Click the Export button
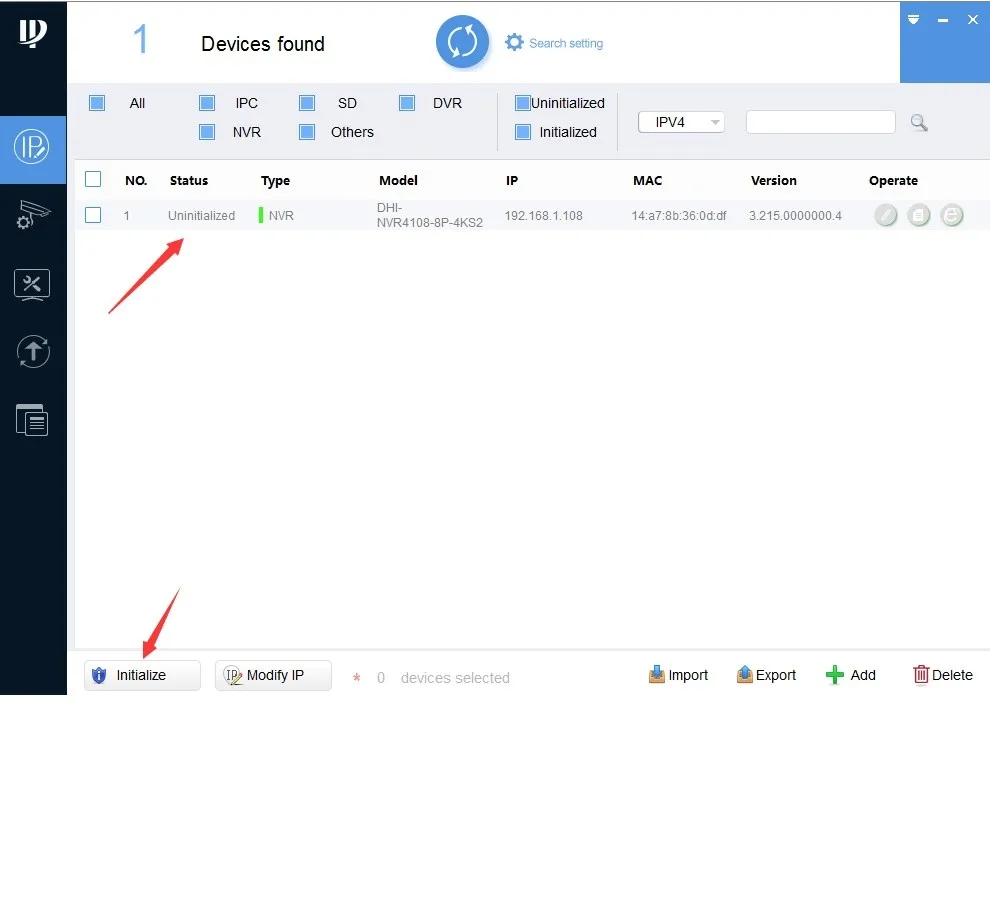990x900 pixels. click(766, 675)
